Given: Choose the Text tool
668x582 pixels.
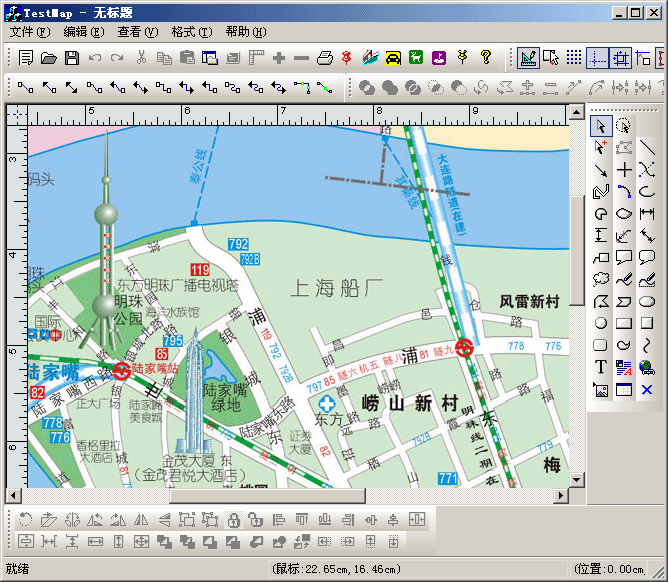Looking at the screenshot, I should pos(601,367).
